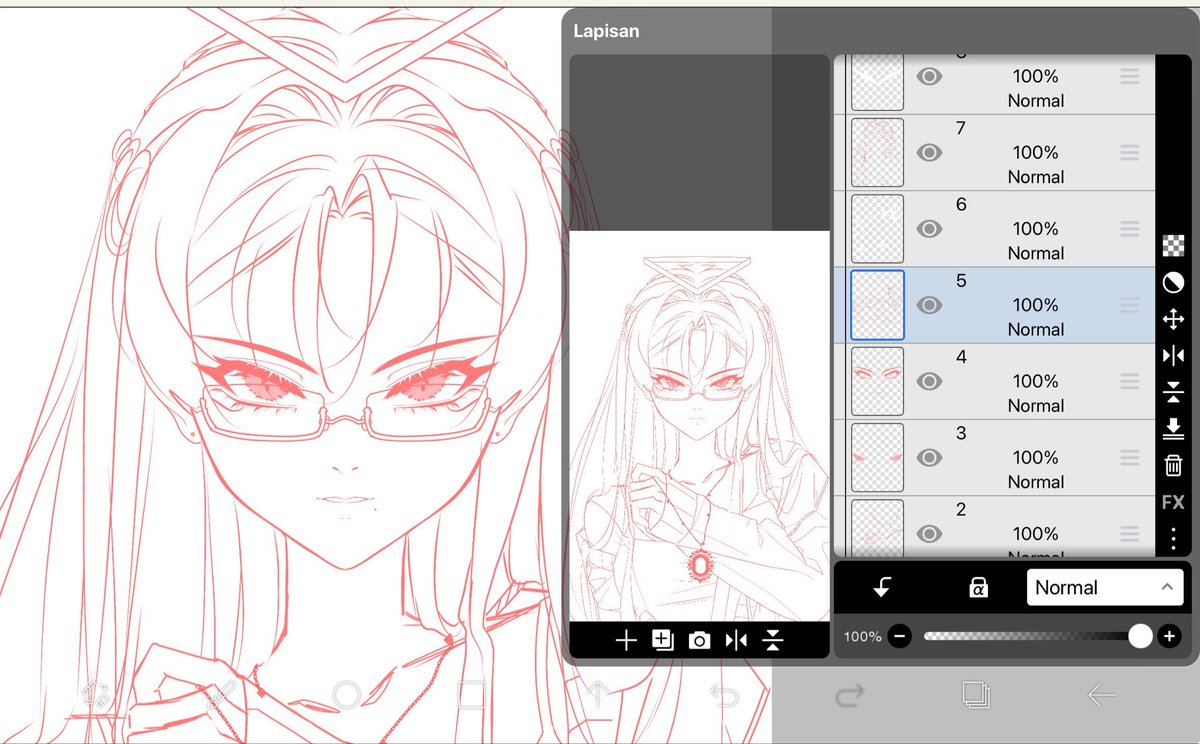Click layer 7 thumbnail
The width and height of the screenshot is (1200, 744).
pyautogui.click(x=877, y=152)
